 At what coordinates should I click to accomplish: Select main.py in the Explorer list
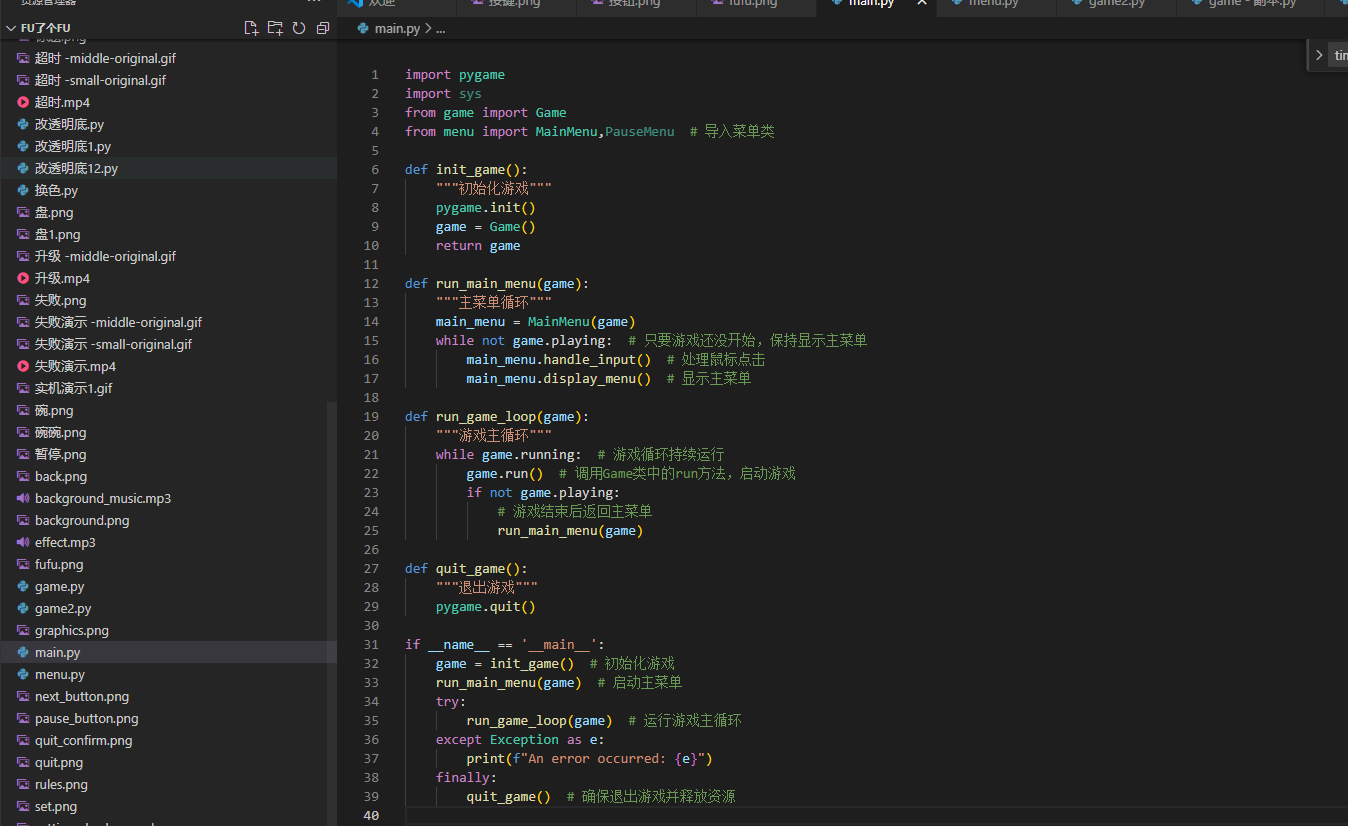[x=168, y=652]
